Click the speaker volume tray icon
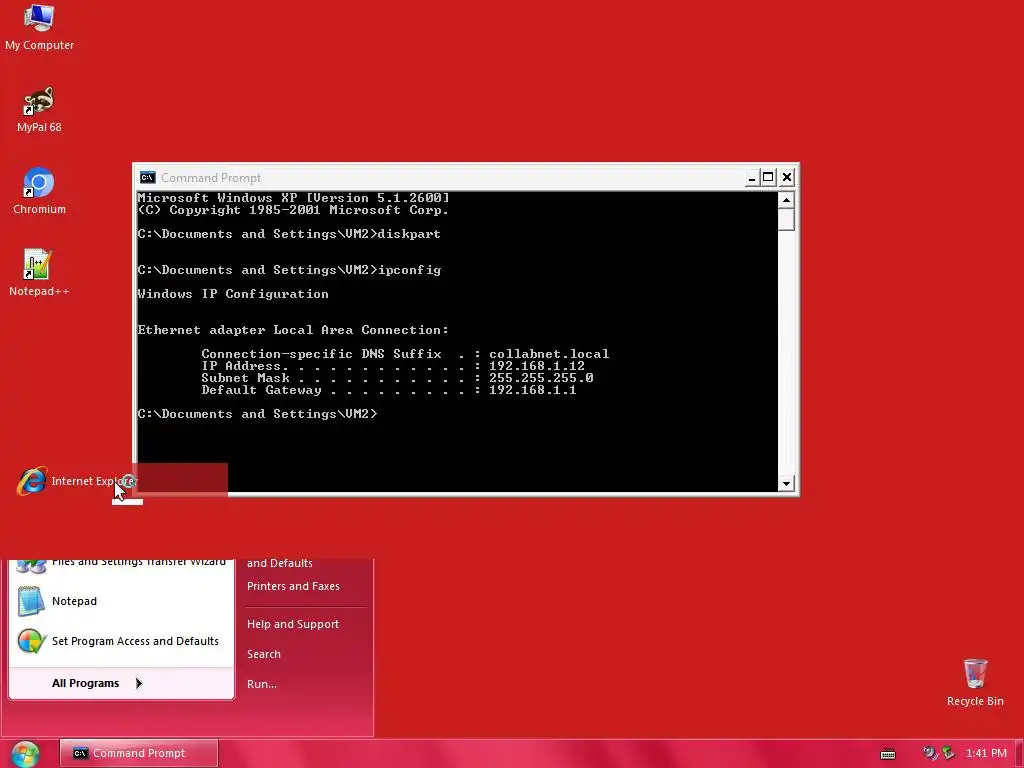 (929, 753)
